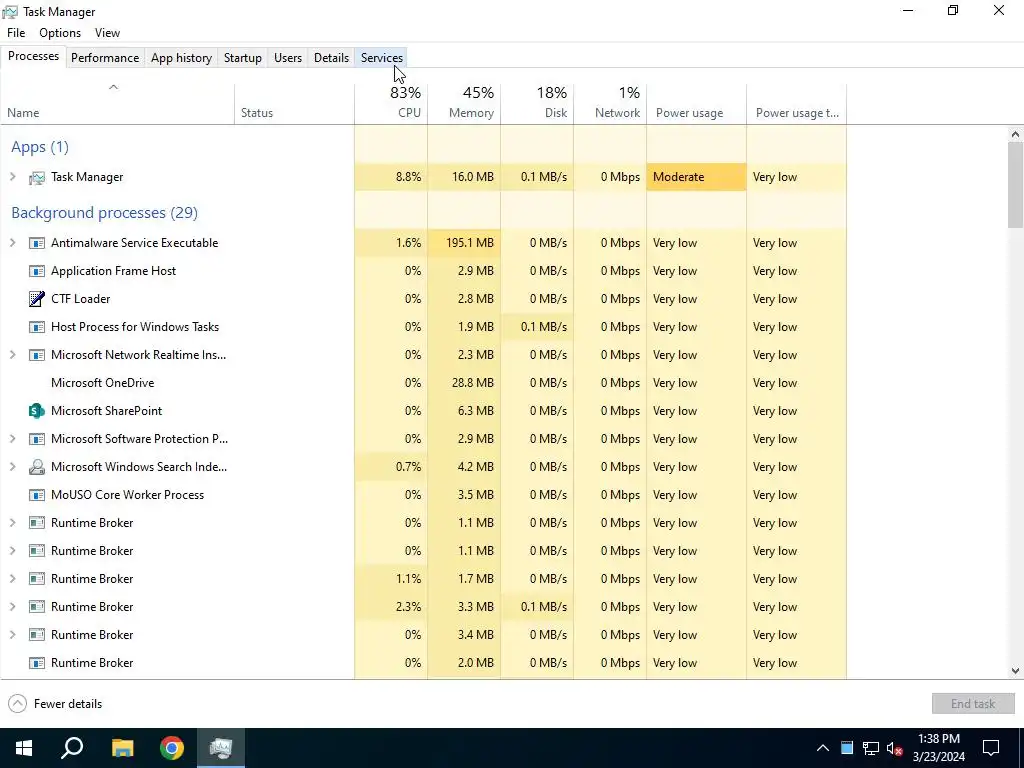Sort by the Power usage column header
The width and height of the screenshot is (1024, 768).
pyautogui.click(x=697, y=104)
